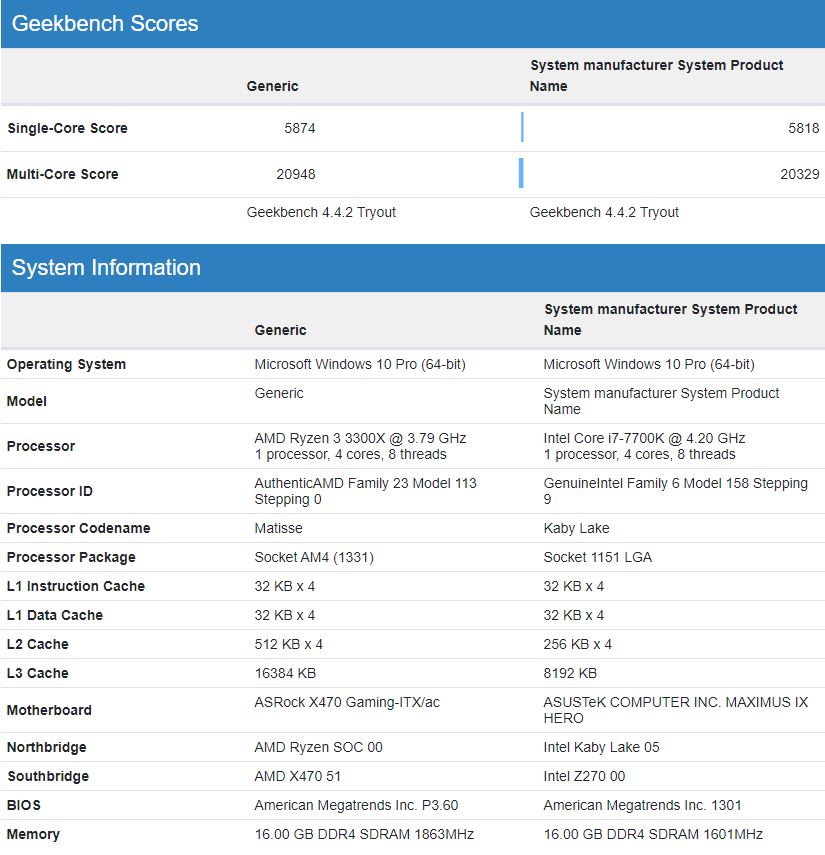Click 'Geekbench 4.4.2 Tryout' under Generic column
The image size is (825, 855).
(x=321, y=212)
